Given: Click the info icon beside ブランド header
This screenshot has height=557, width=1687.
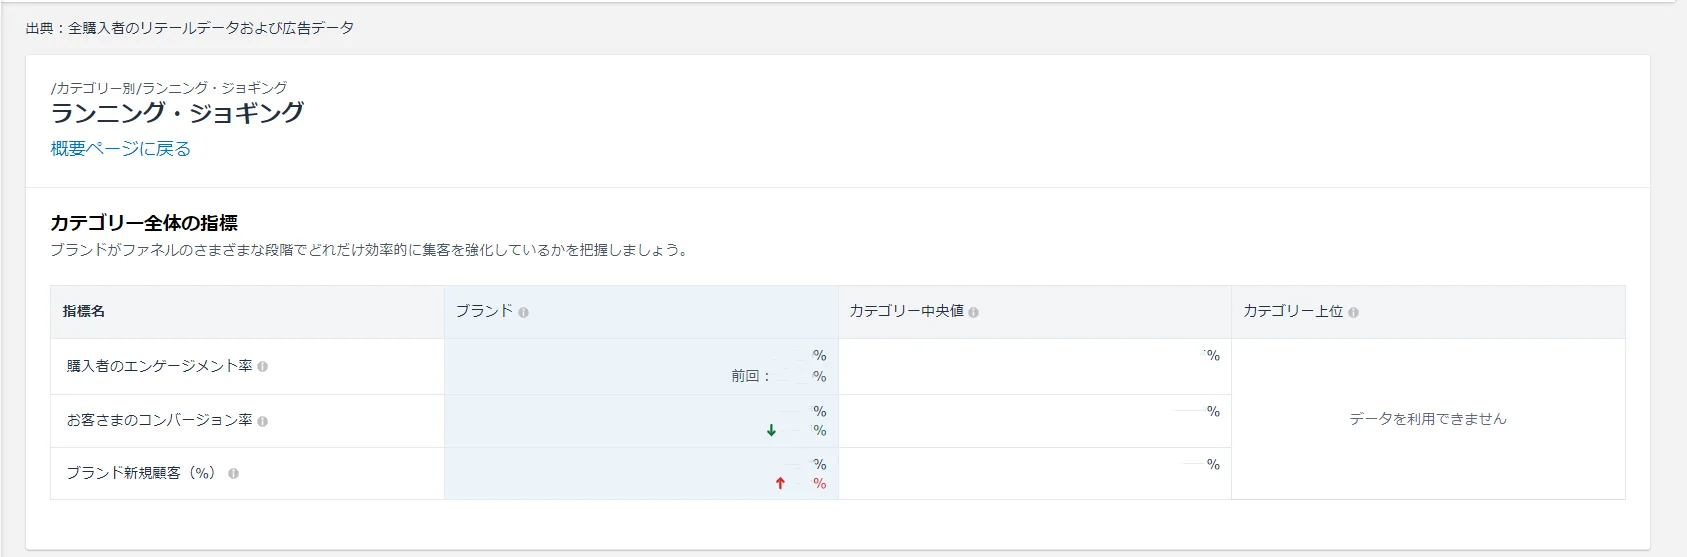Looking at the screenshot, I should tap(523, 312).
